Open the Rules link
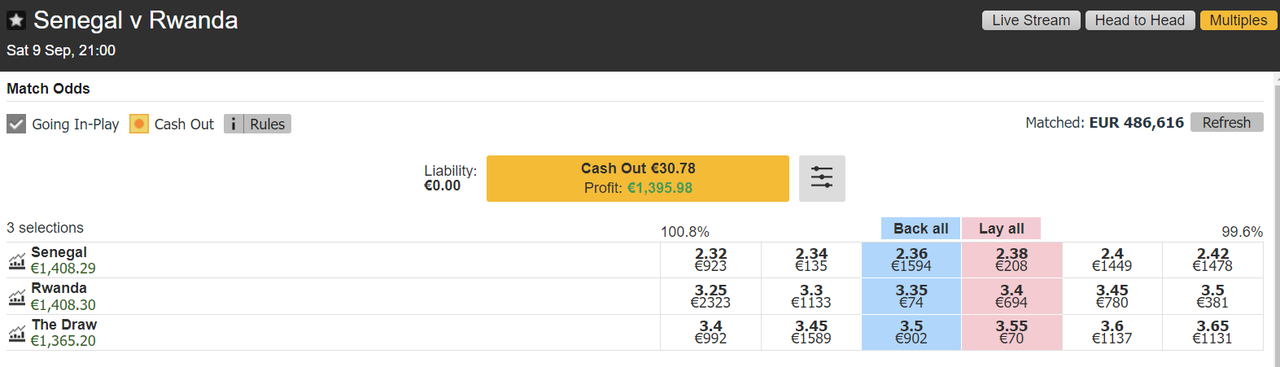This screenshot has height=367, width=1280. coord(267,124)
